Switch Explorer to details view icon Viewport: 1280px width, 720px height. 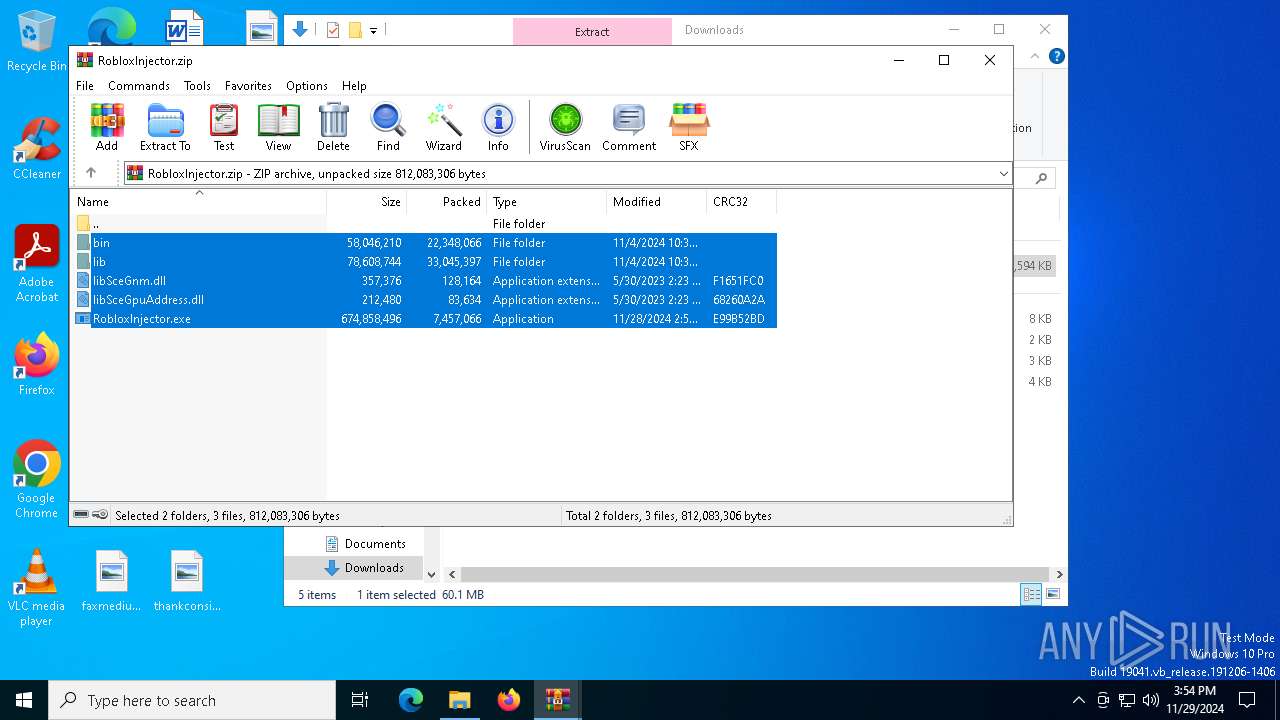[1031, 594]
